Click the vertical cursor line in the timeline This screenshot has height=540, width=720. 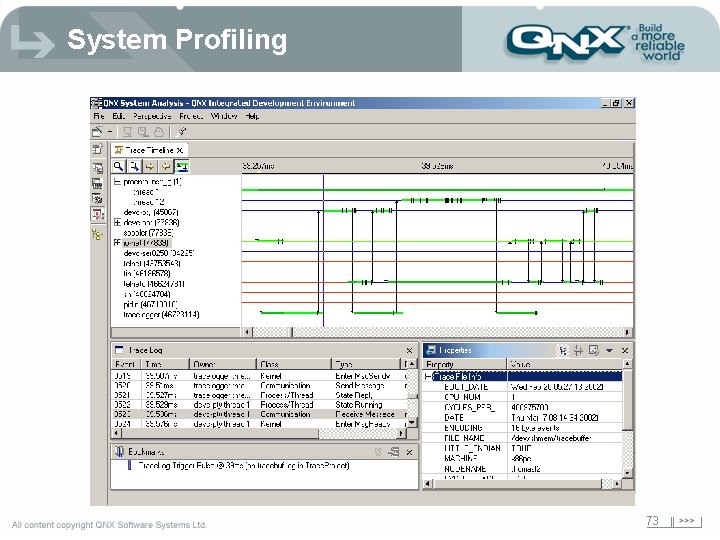[323, 250]
